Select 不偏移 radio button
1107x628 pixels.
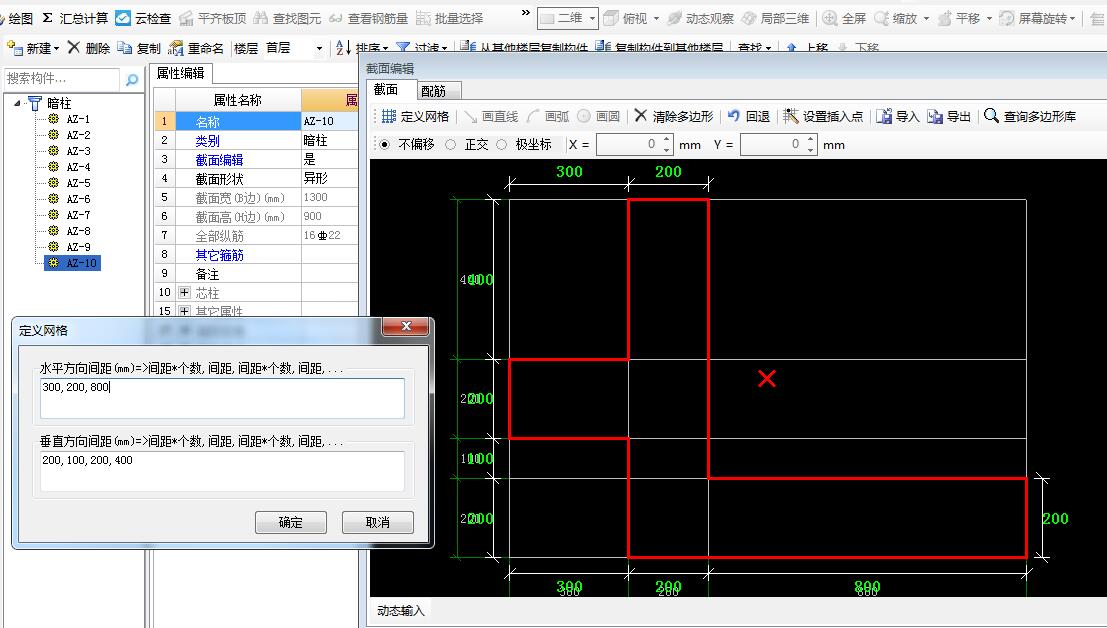click(x=384, y=145)
